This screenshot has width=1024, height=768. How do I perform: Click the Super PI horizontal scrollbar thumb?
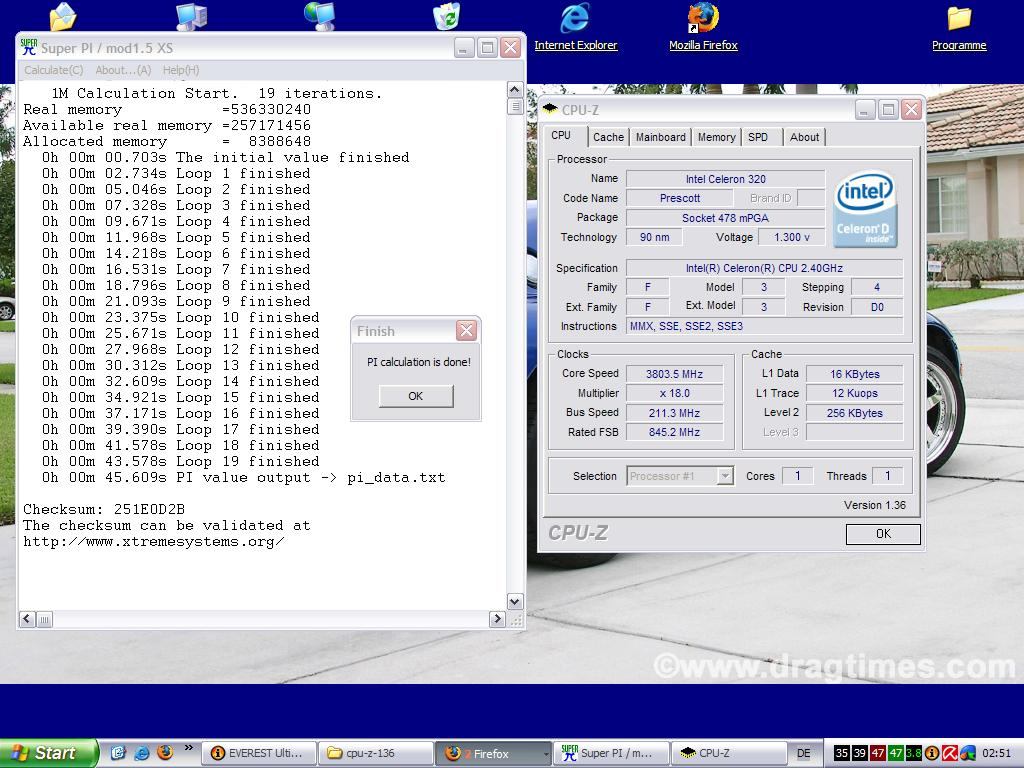[x=44, y=618]
